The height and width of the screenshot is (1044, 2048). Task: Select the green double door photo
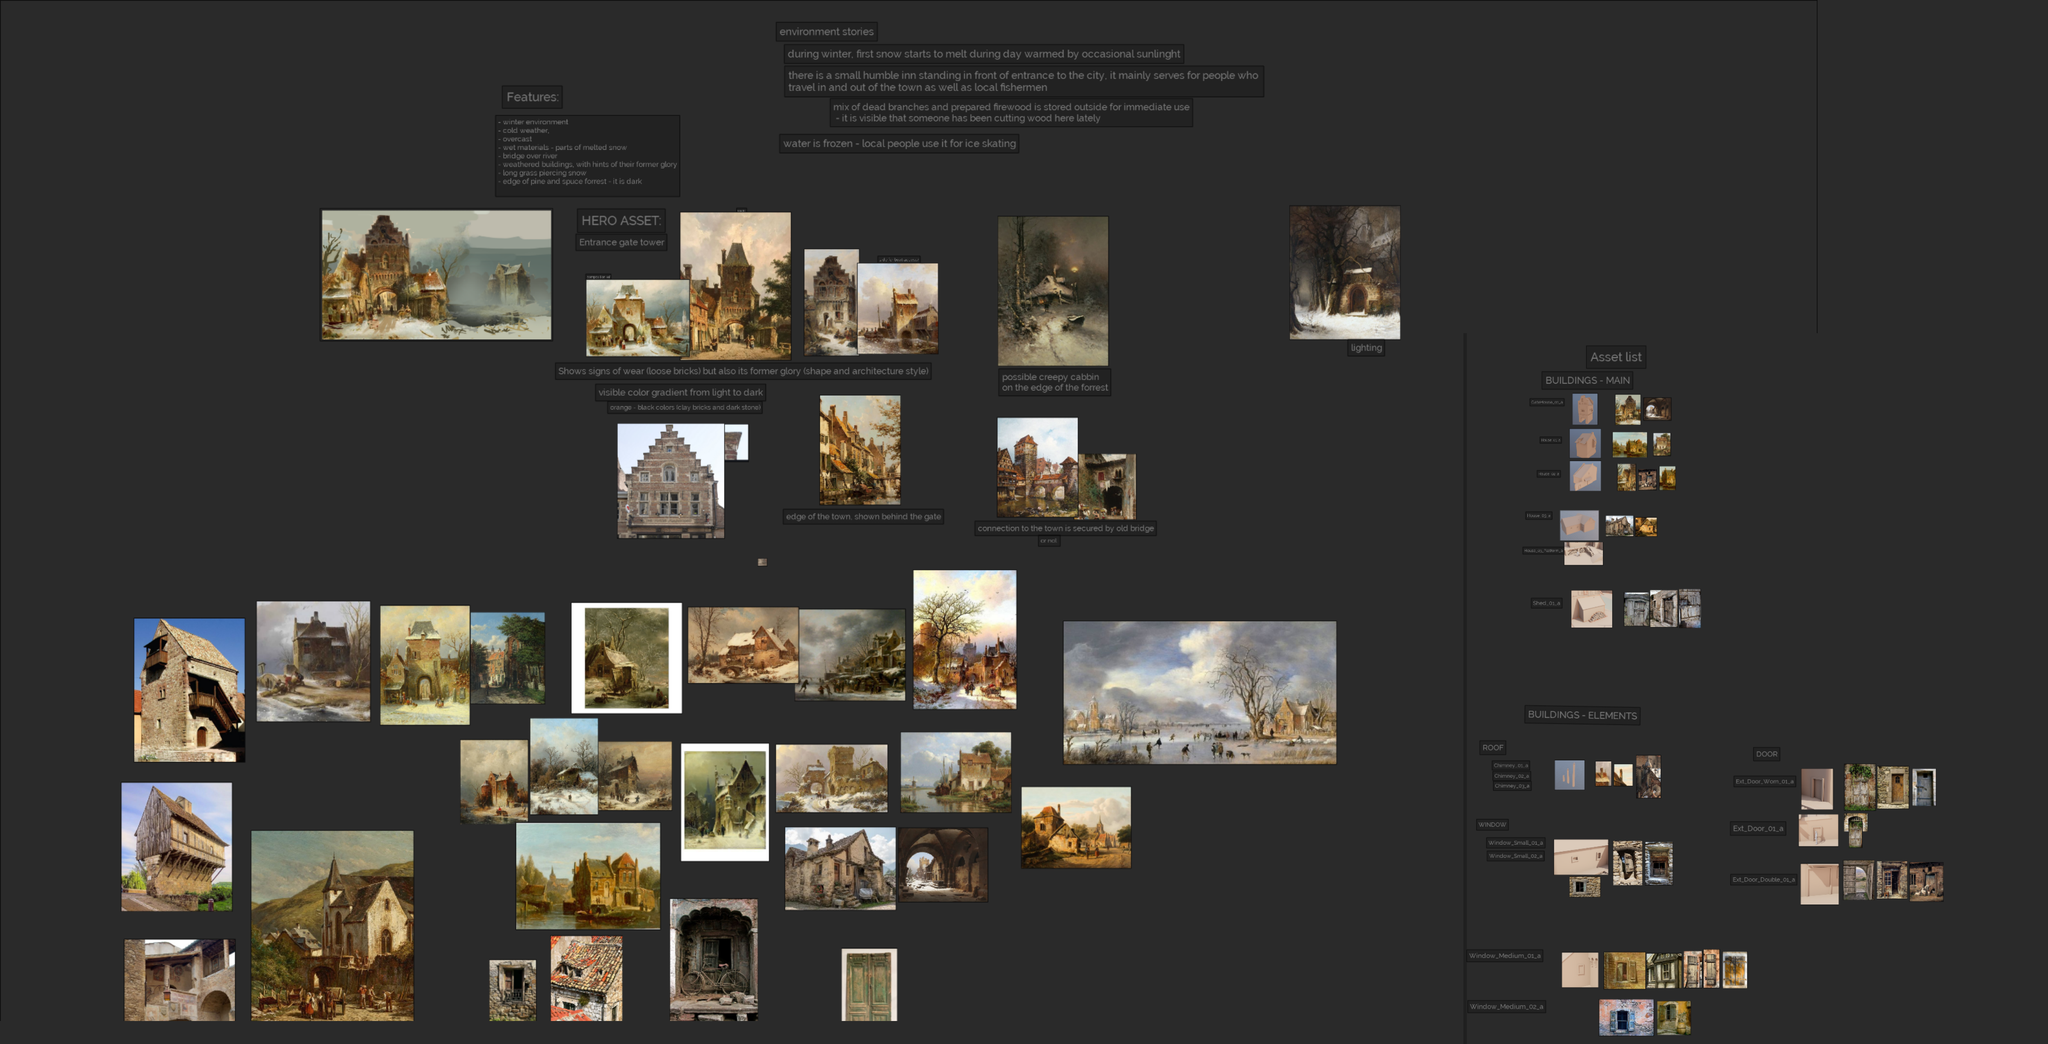point(869,985)
